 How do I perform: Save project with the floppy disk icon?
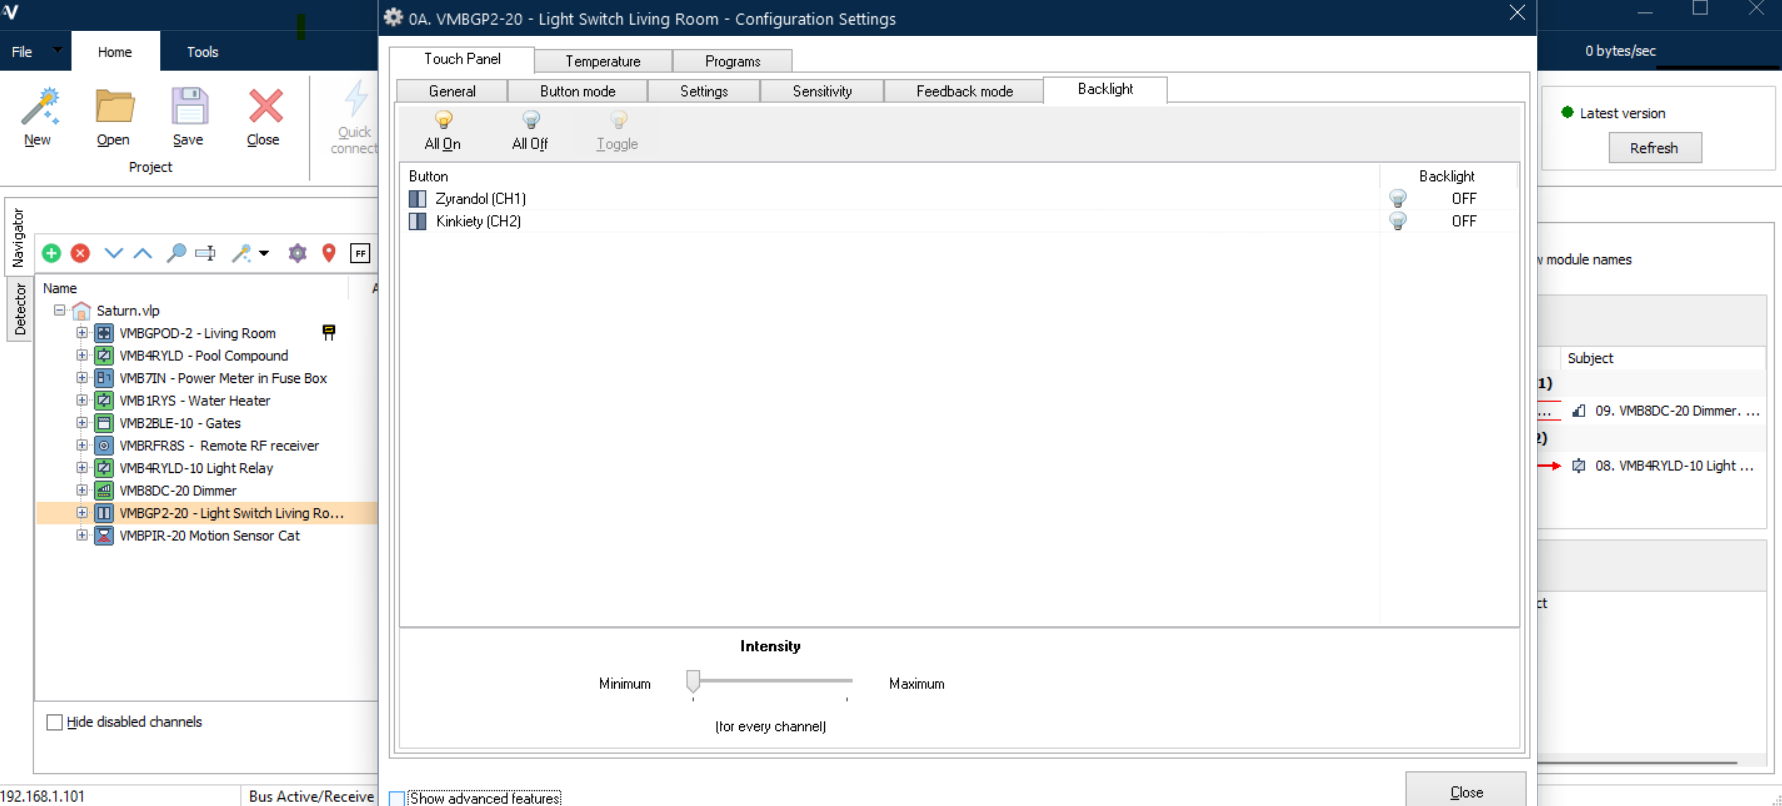point(189,106)
